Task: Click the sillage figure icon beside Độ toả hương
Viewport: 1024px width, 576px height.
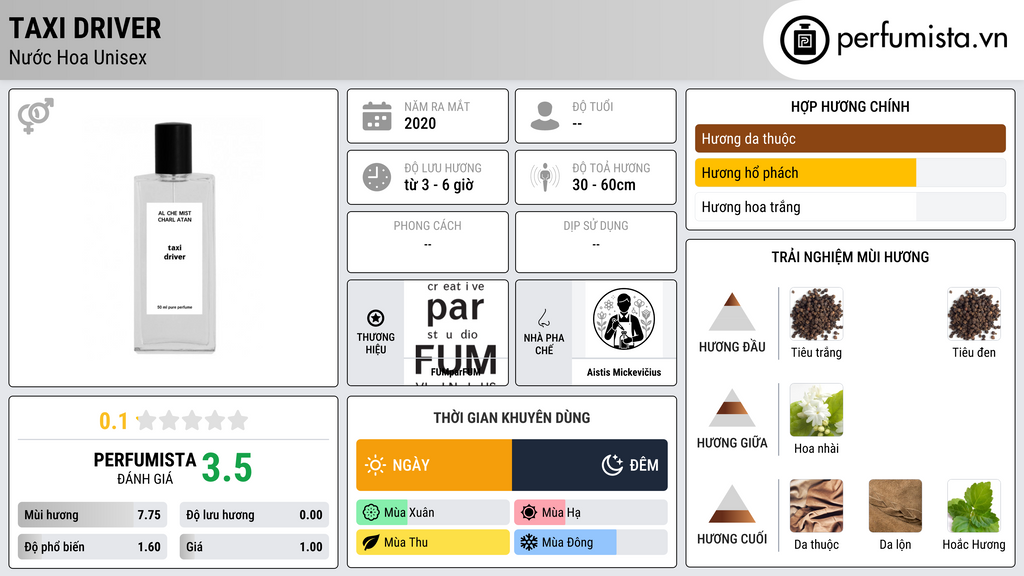Action: pyautogui.click(x=545, y=177)
